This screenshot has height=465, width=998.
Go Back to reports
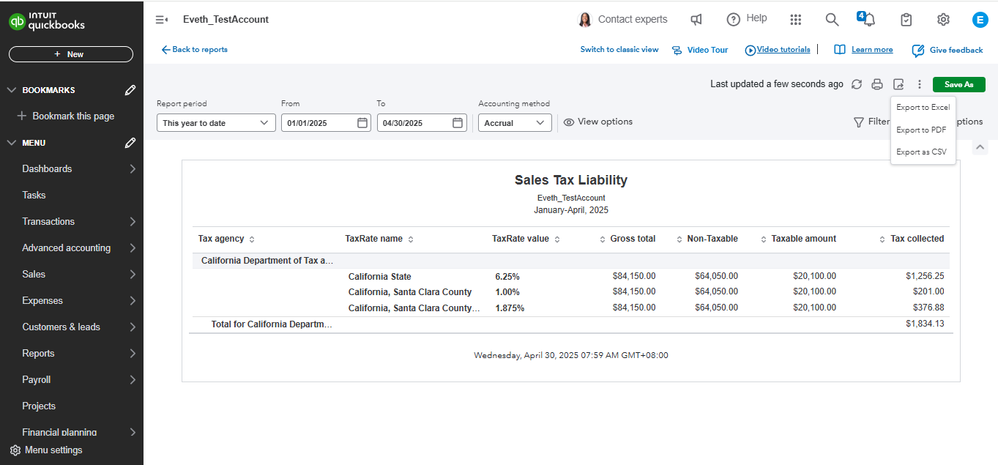194,50
